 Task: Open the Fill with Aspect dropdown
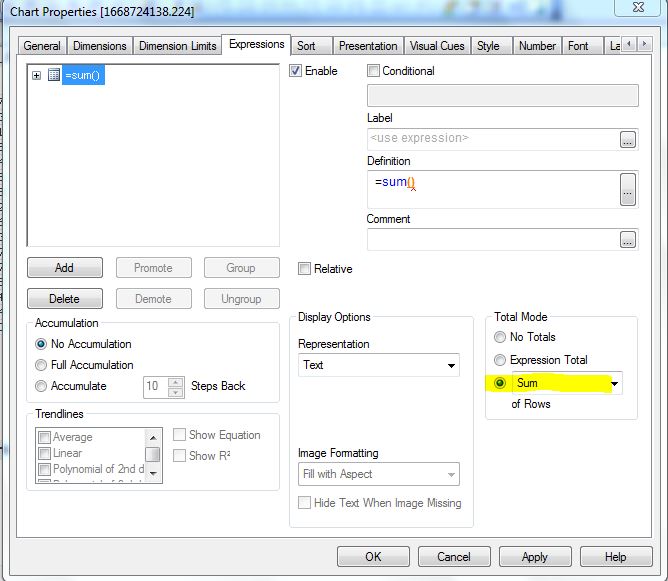pos(379,474)
